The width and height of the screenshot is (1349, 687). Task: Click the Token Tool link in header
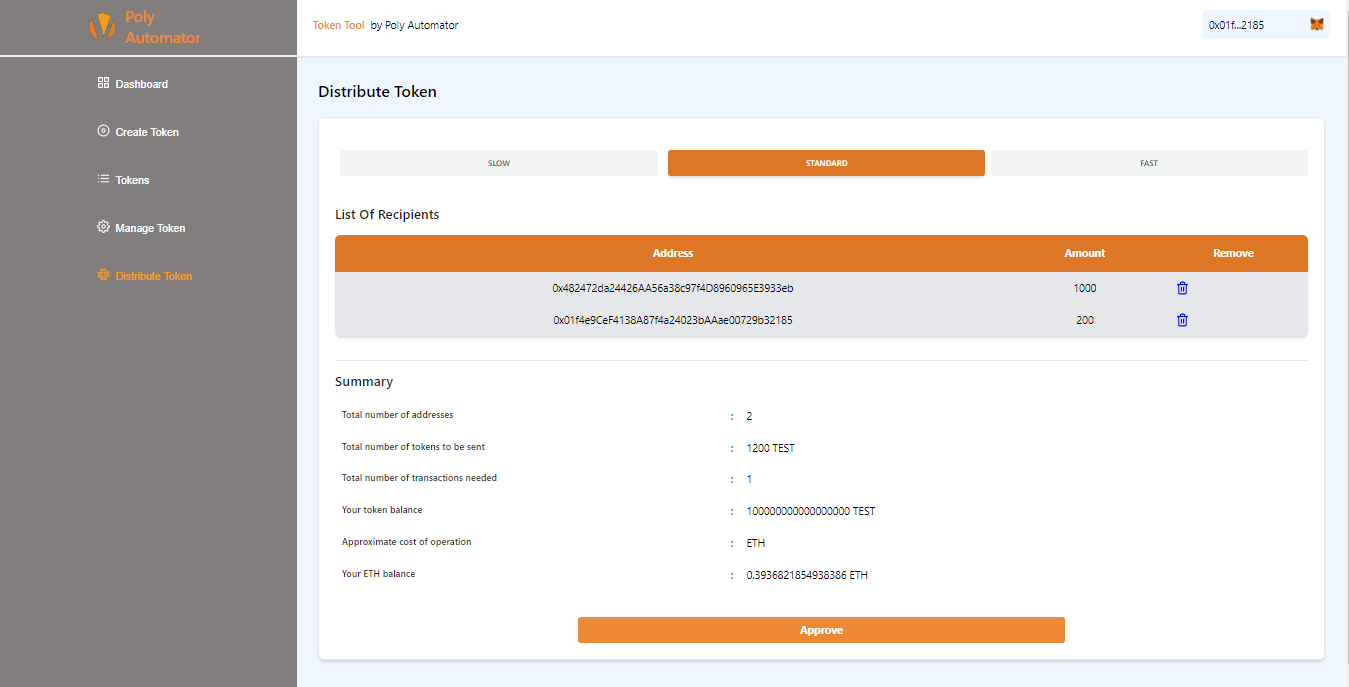338,25
